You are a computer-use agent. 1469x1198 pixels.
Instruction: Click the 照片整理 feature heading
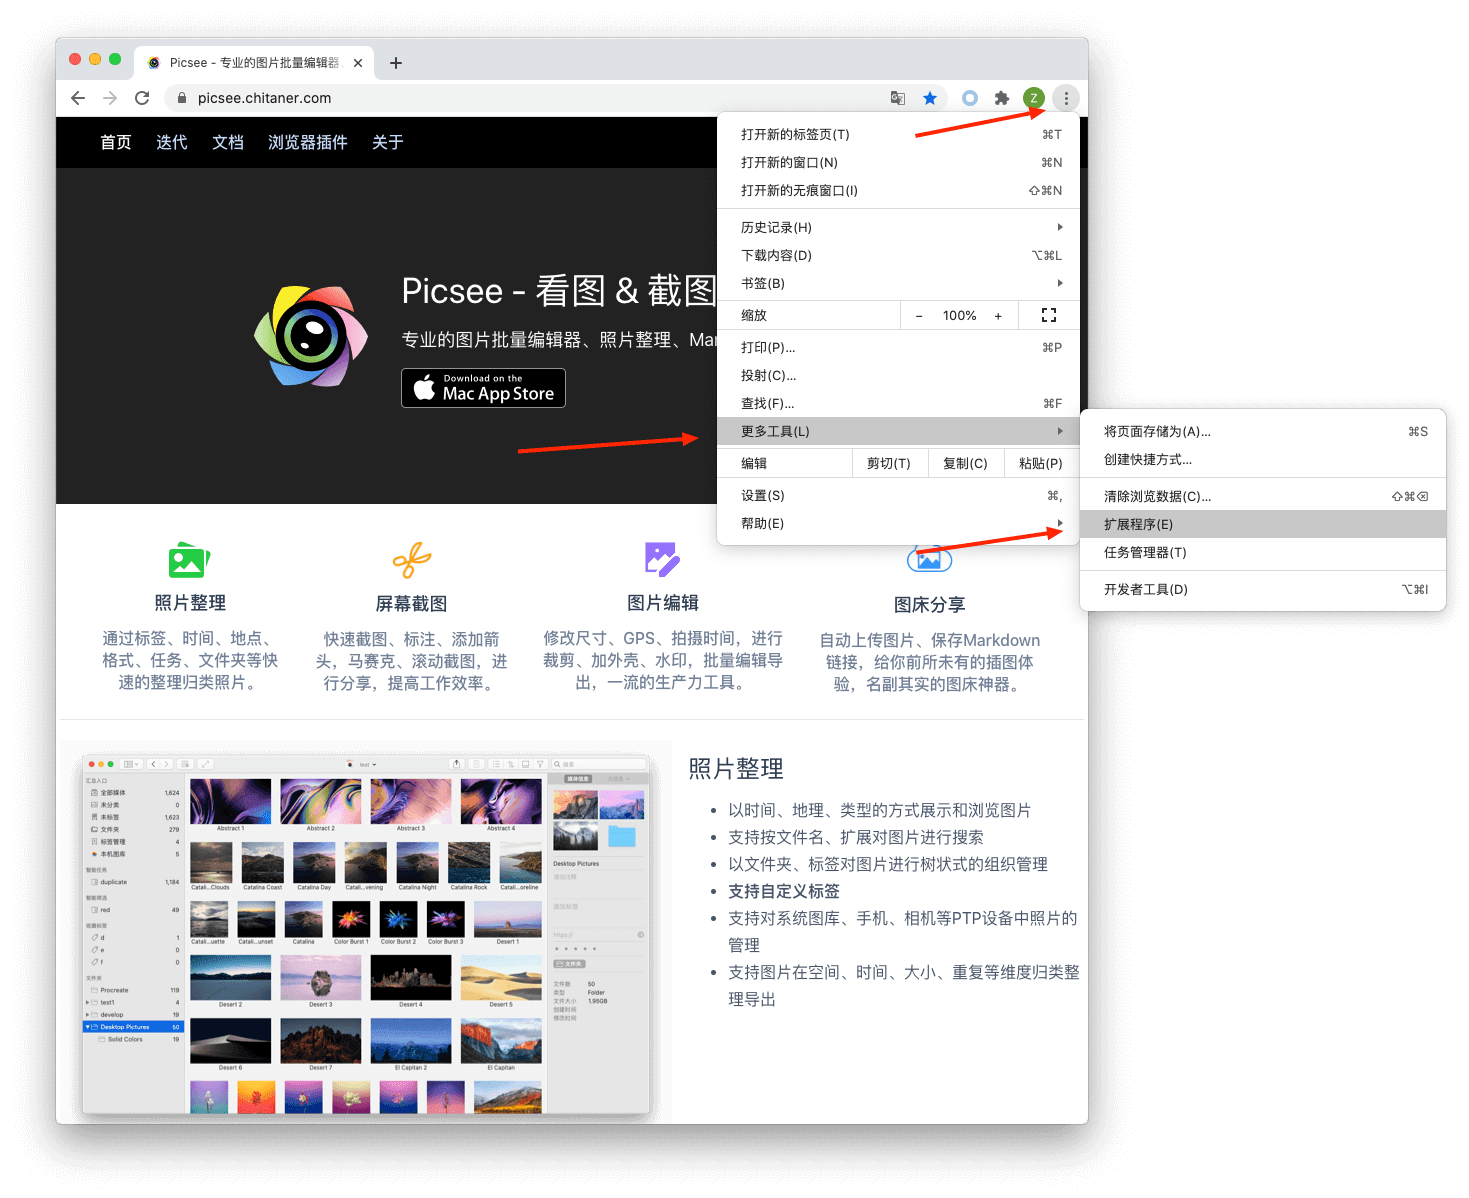(x=190, y=603)
